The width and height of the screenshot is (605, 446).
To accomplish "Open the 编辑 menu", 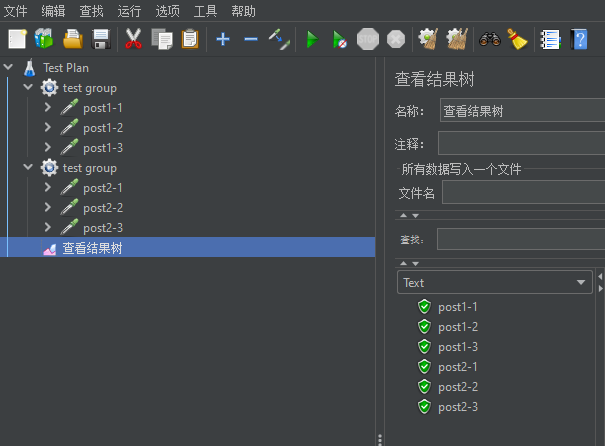I will (x=53, y=11).
